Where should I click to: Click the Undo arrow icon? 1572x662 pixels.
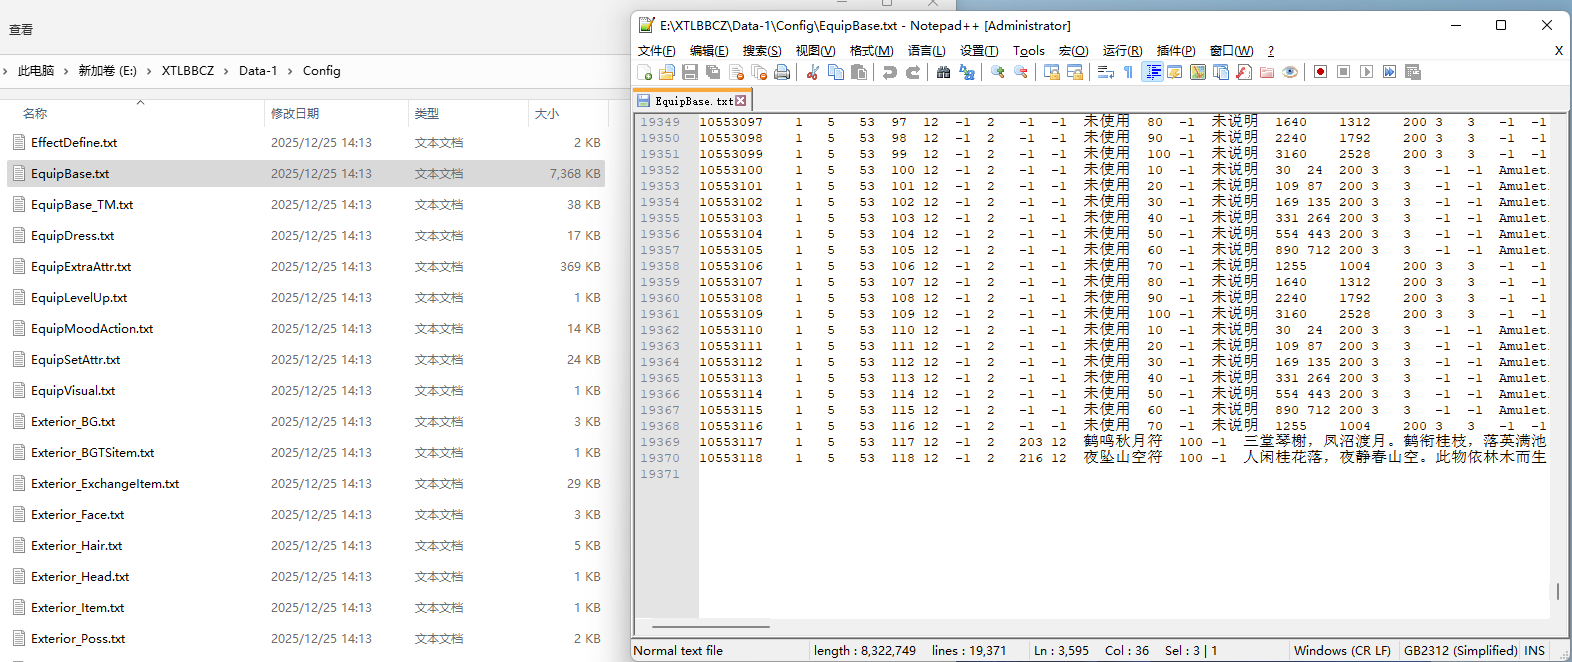(x=889, y=72)
